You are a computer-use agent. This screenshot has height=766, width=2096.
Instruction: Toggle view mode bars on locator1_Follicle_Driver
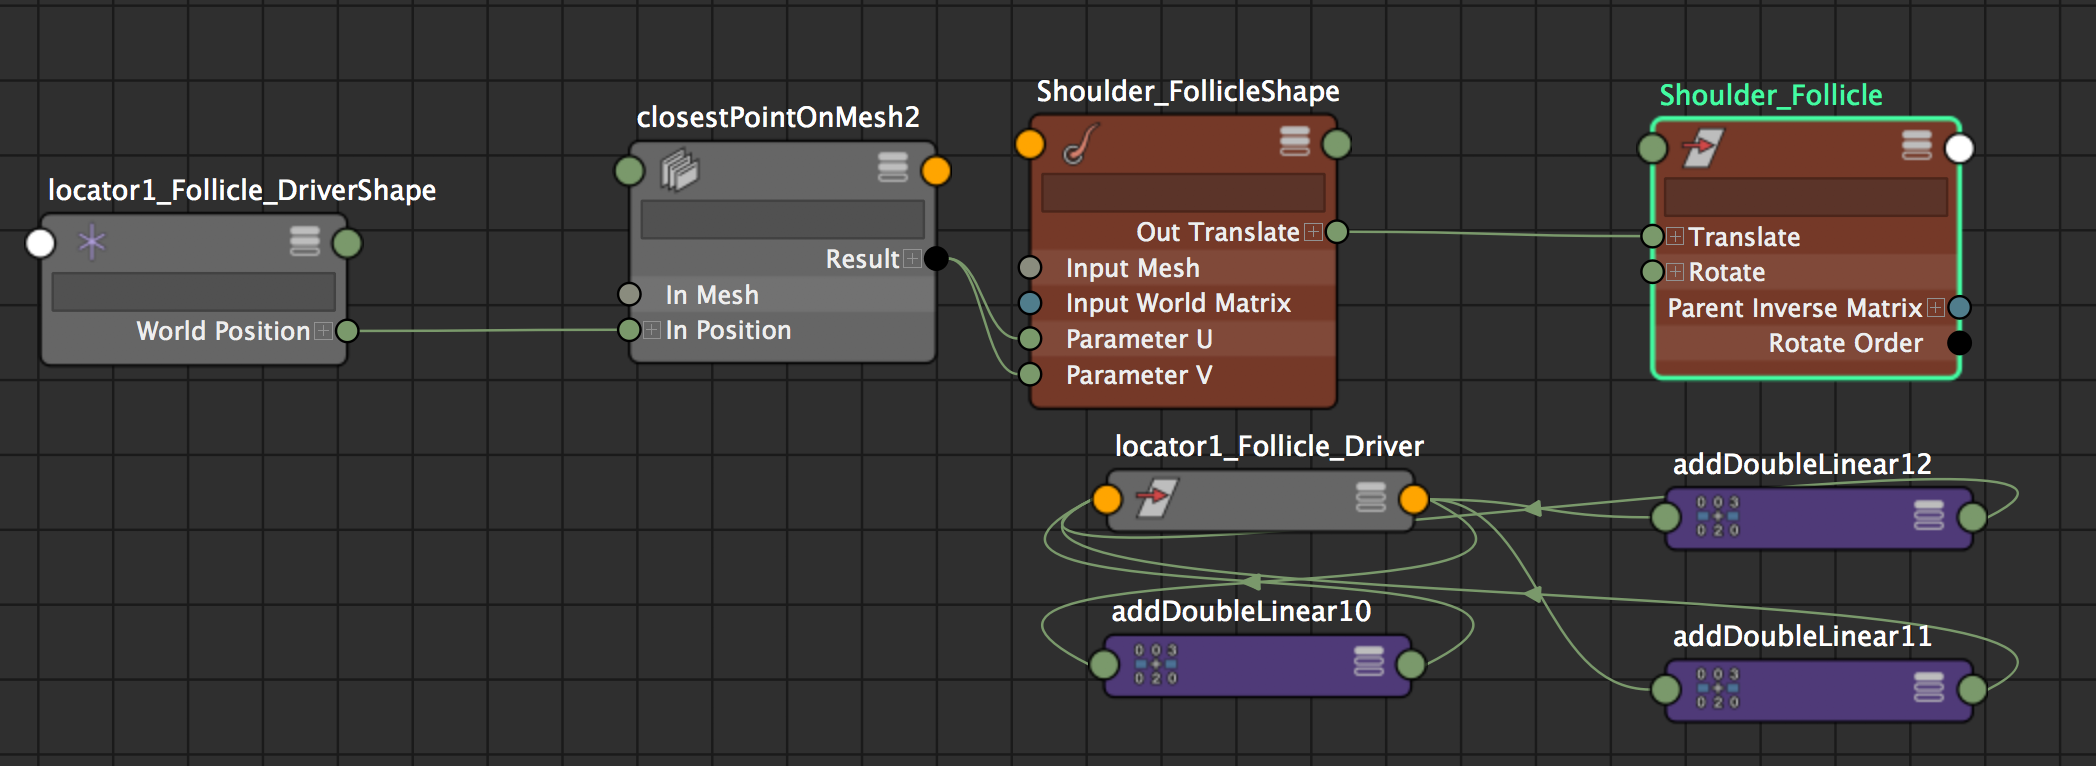coord(1371,497)
